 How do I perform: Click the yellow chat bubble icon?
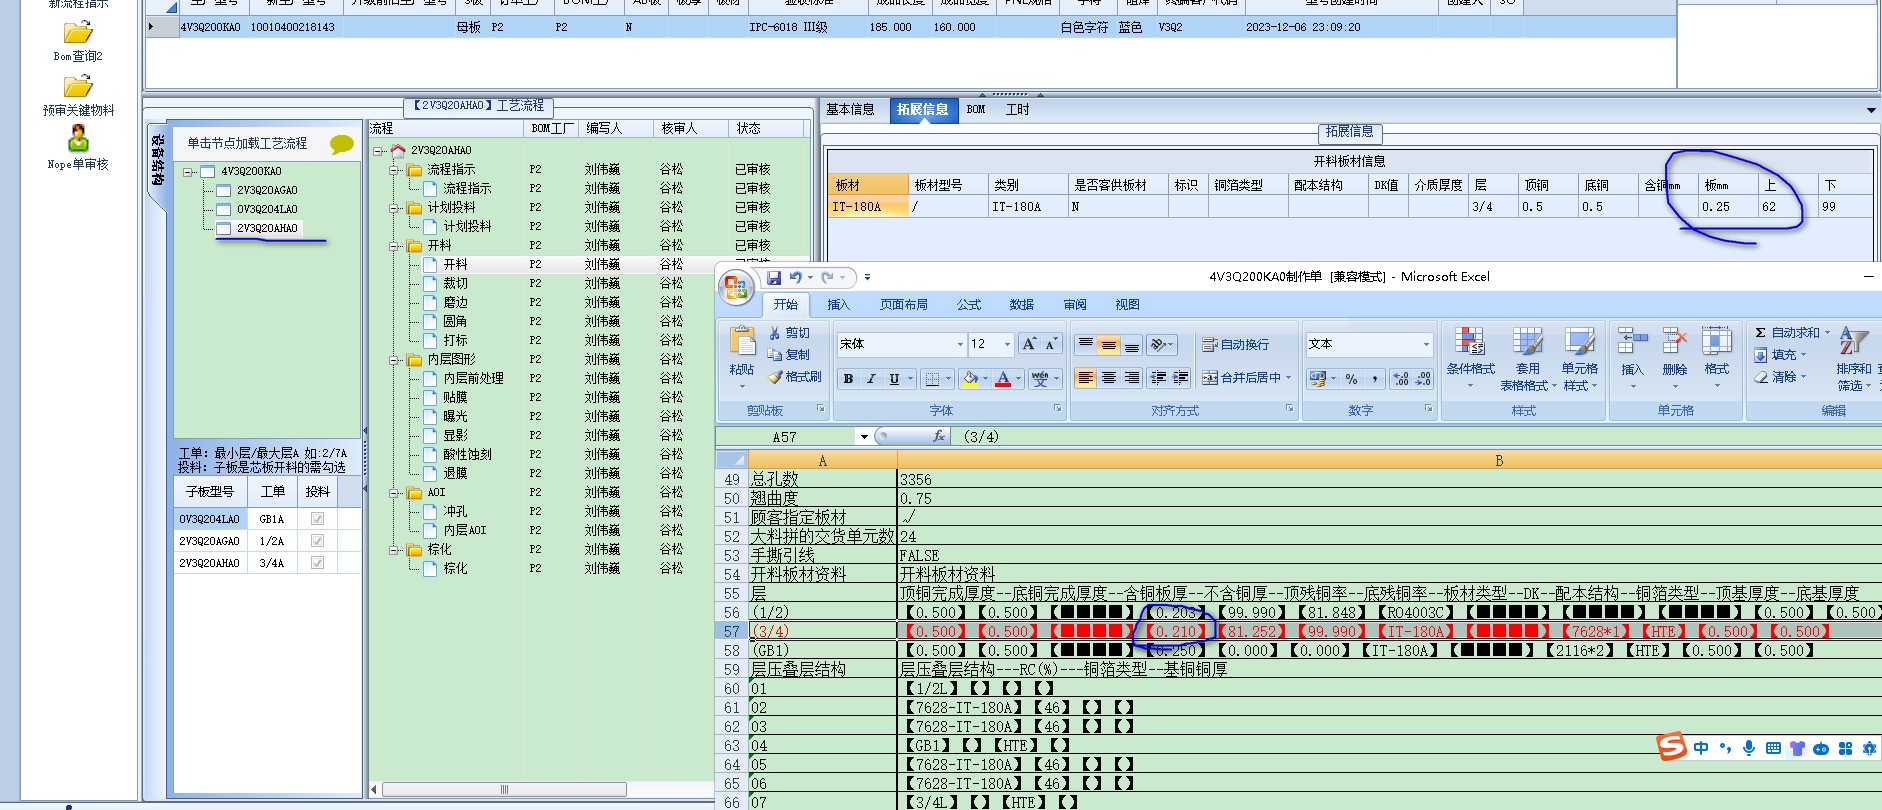[x=341, y=144]
